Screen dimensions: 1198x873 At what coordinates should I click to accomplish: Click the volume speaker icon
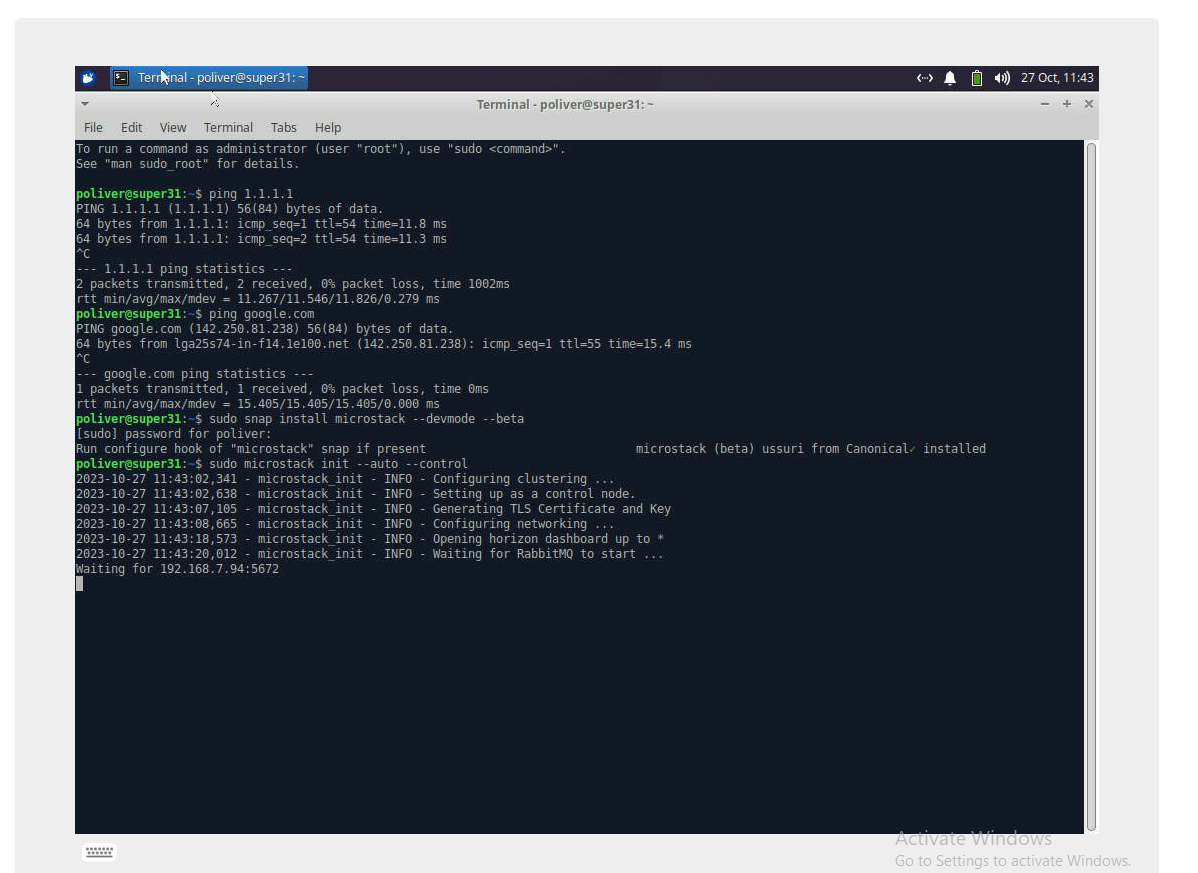pyautogui.click(x=1002, y=78)
